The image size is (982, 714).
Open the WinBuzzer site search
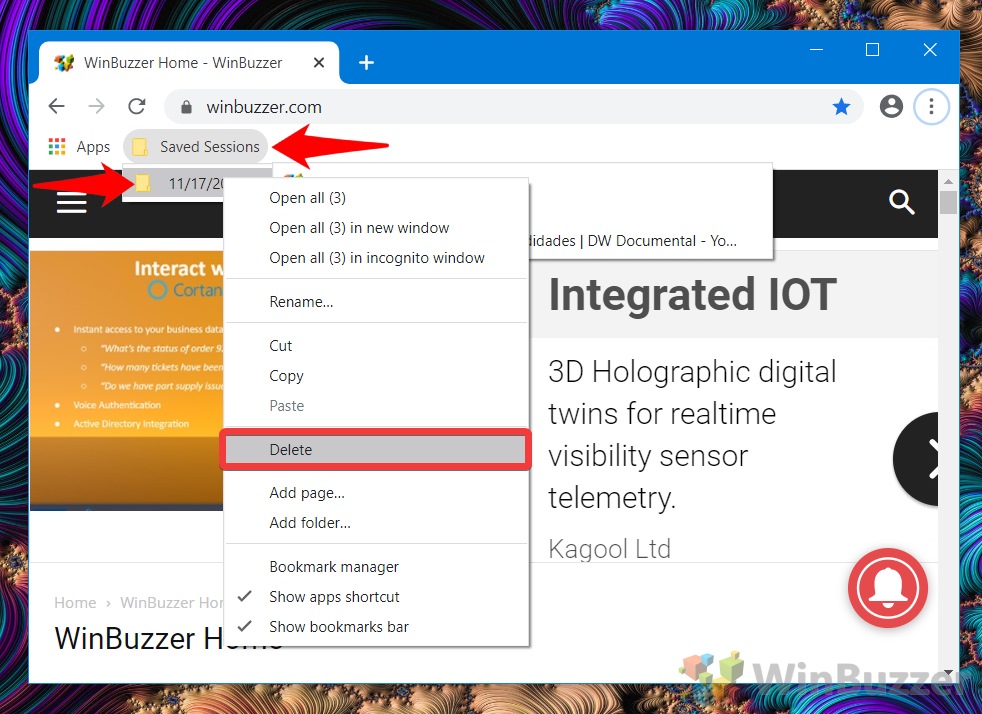click(x=901, y=202)
